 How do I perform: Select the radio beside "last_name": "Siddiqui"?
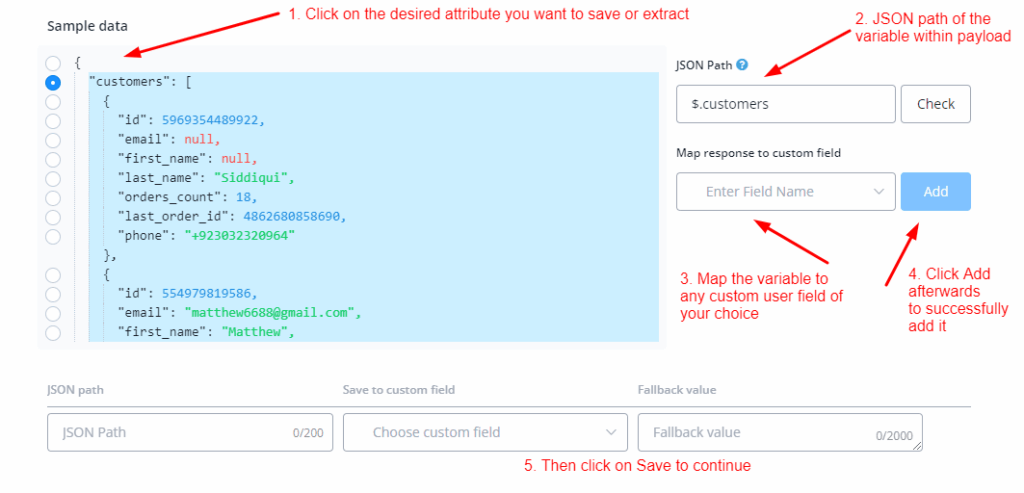point(53,178)
